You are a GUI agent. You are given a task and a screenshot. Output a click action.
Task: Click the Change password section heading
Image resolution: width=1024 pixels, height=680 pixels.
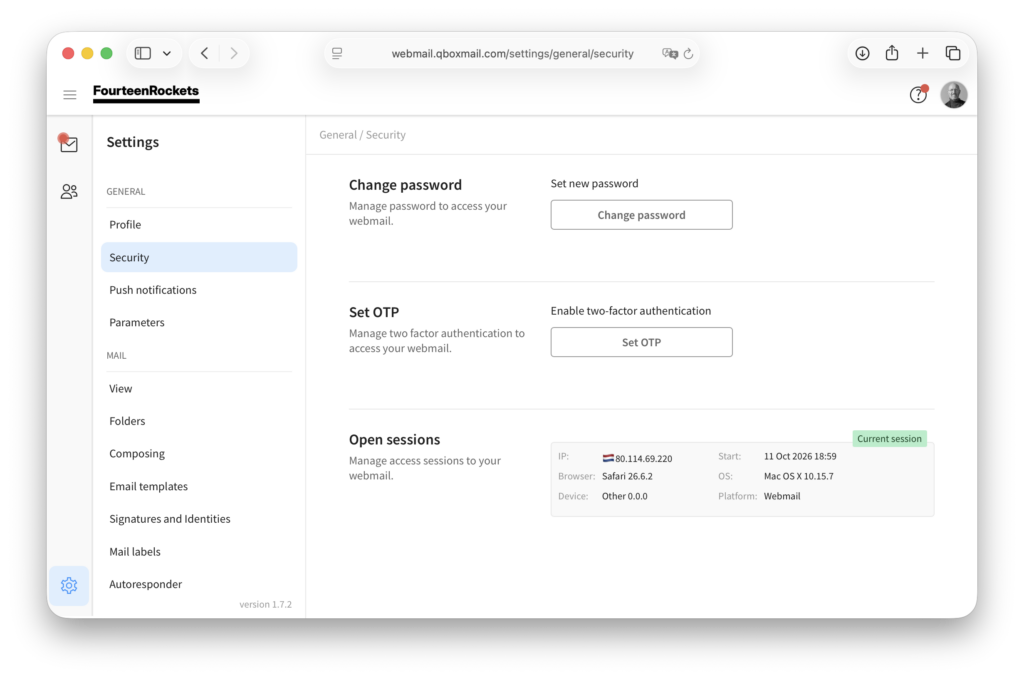pos(405,185)
